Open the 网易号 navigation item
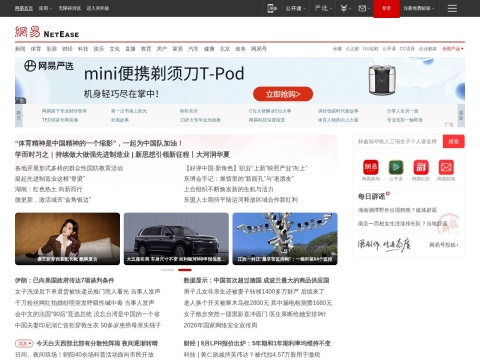The image size is (480, 360). click(x=259, y=49)
